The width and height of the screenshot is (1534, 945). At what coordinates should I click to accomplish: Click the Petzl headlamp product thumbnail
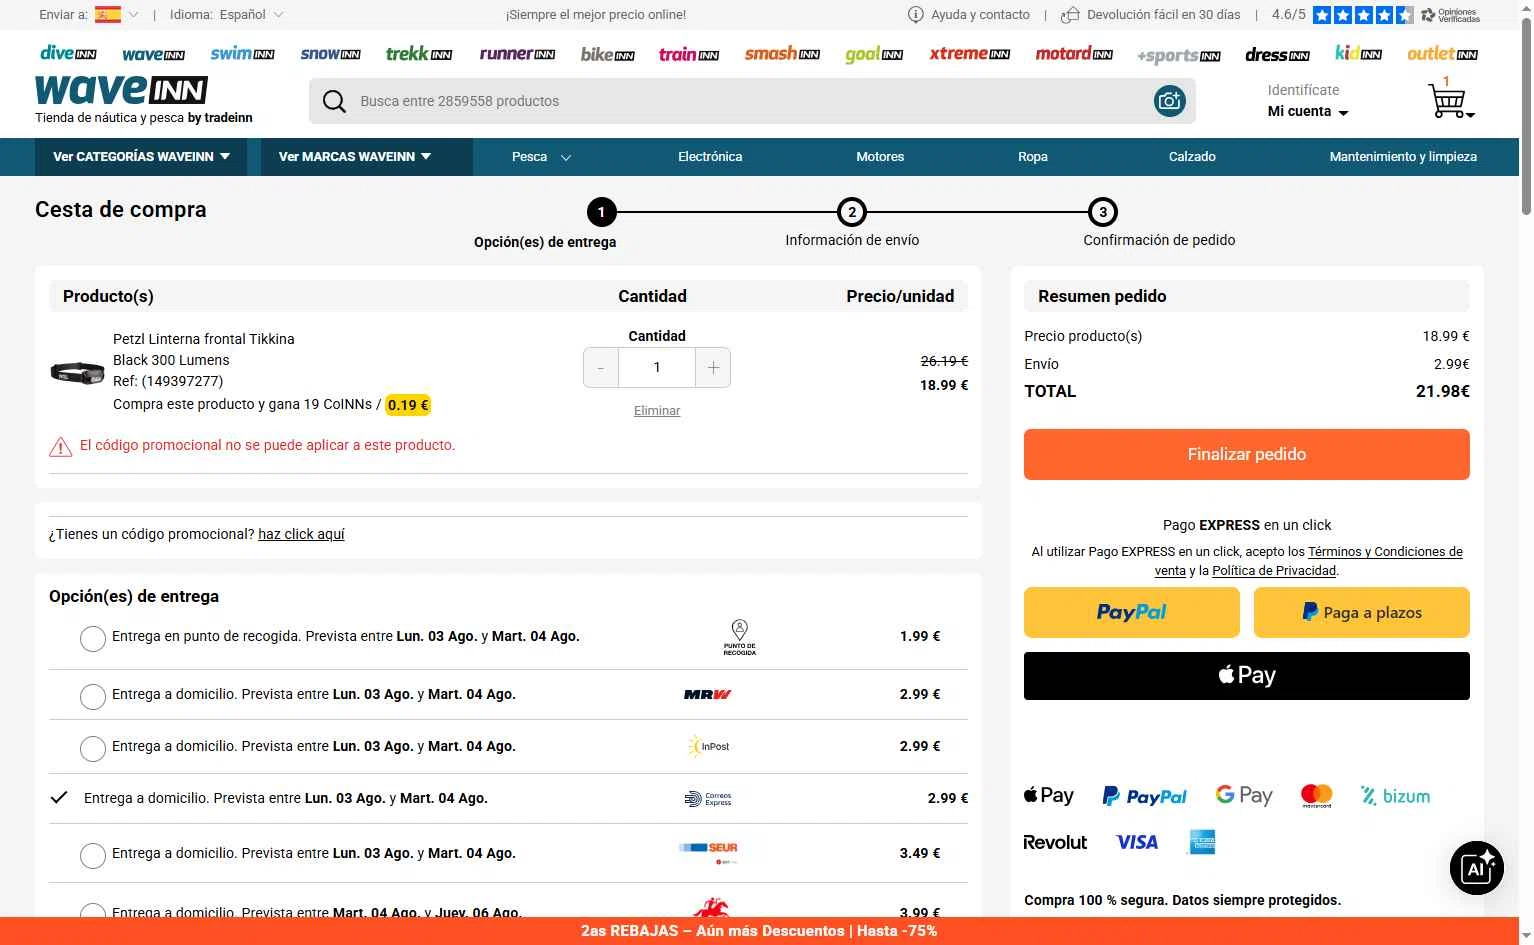(x=77, y=372)
